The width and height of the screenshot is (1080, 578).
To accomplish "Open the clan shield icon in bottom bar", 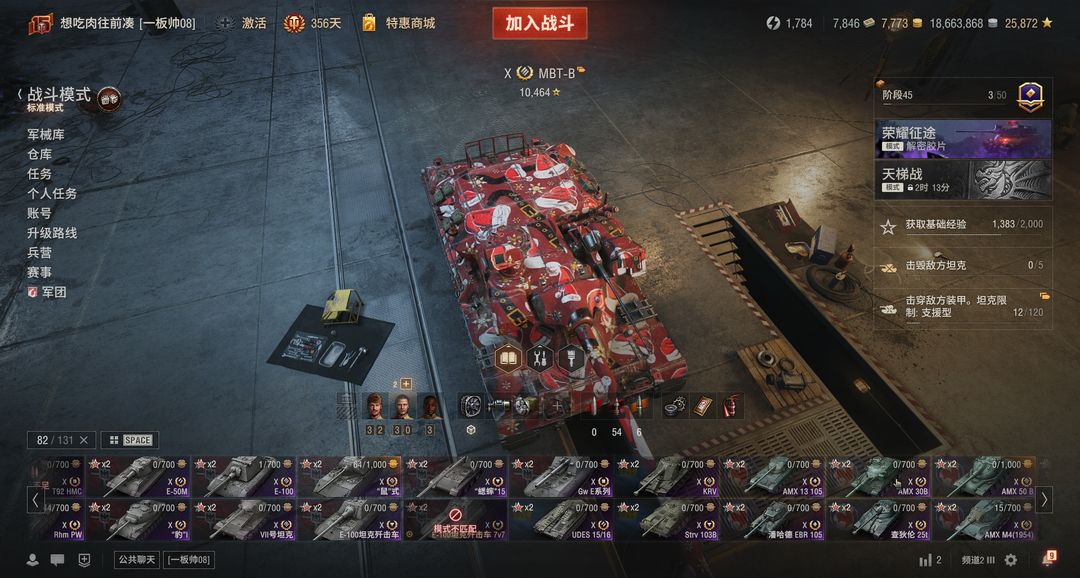I will click(84, 560).
